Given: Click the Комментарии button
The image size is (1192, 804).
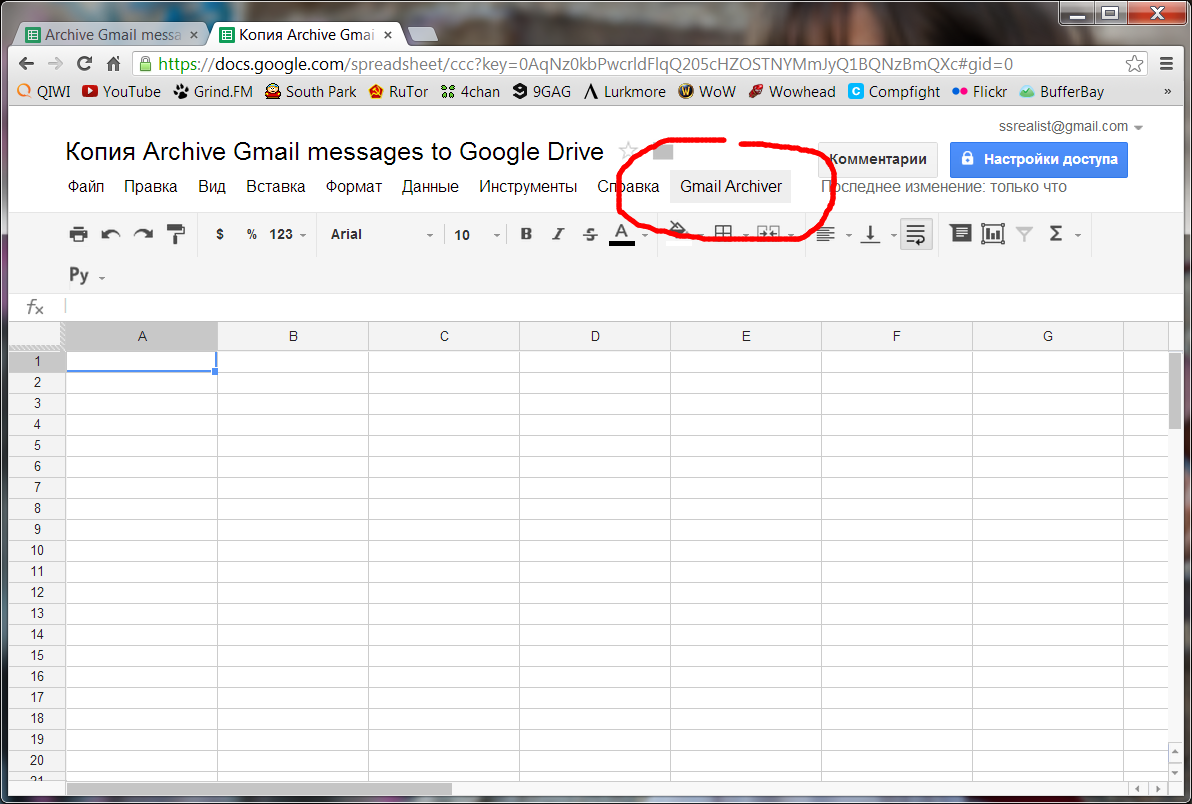Looking at the screenshot, I should pyautogui.click(x=878, y=159).
